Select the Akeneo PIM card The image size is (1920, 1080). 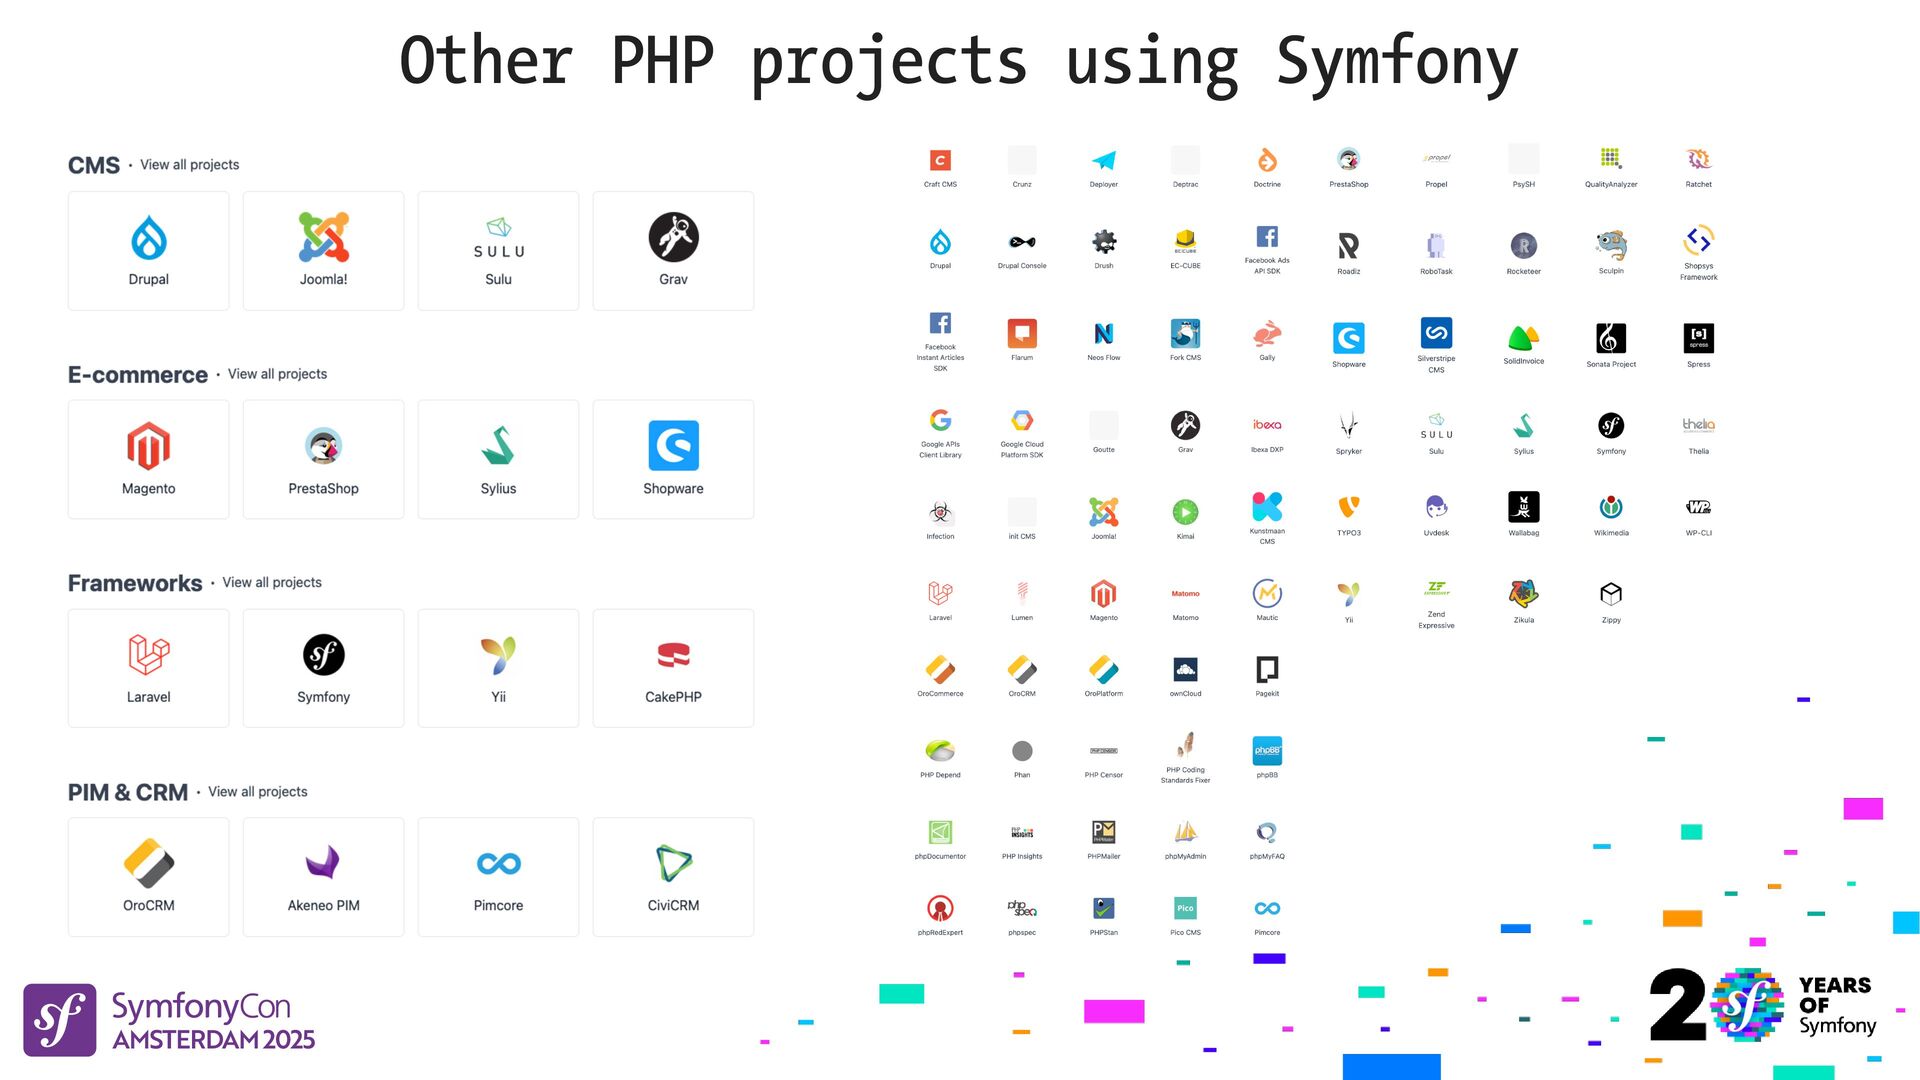click(x=323, y=877)
